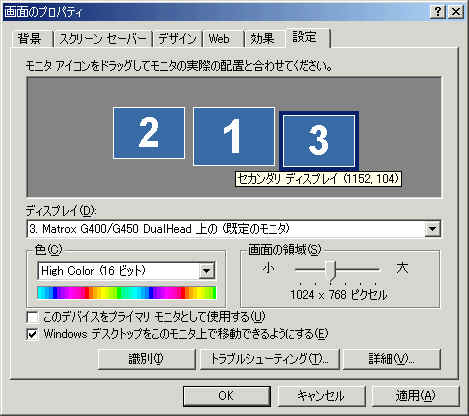This screenshot has width=469, height=416.
Task: Open the スクリーン セーバー tab
Action: (x=103, y=39)
